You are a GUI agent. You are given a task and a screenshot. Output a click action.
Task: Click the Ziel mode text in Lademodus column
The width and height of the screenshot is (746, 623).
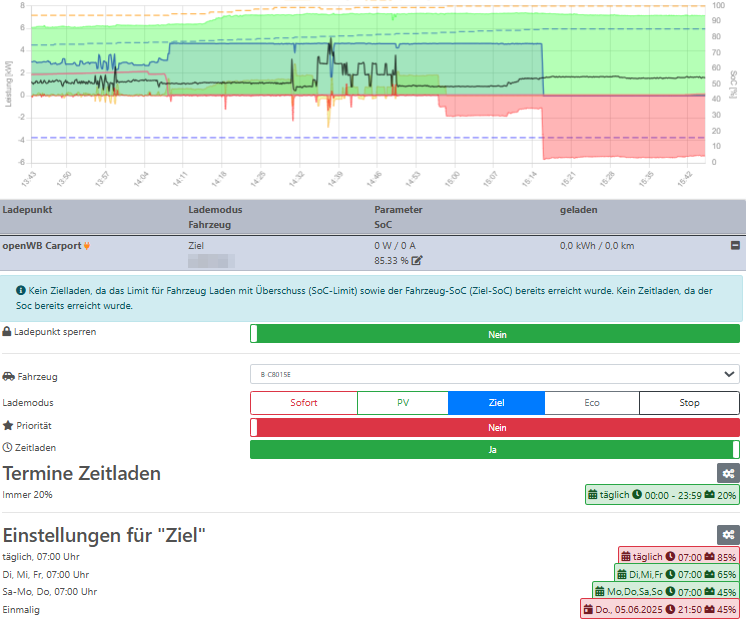pos(196,246)
